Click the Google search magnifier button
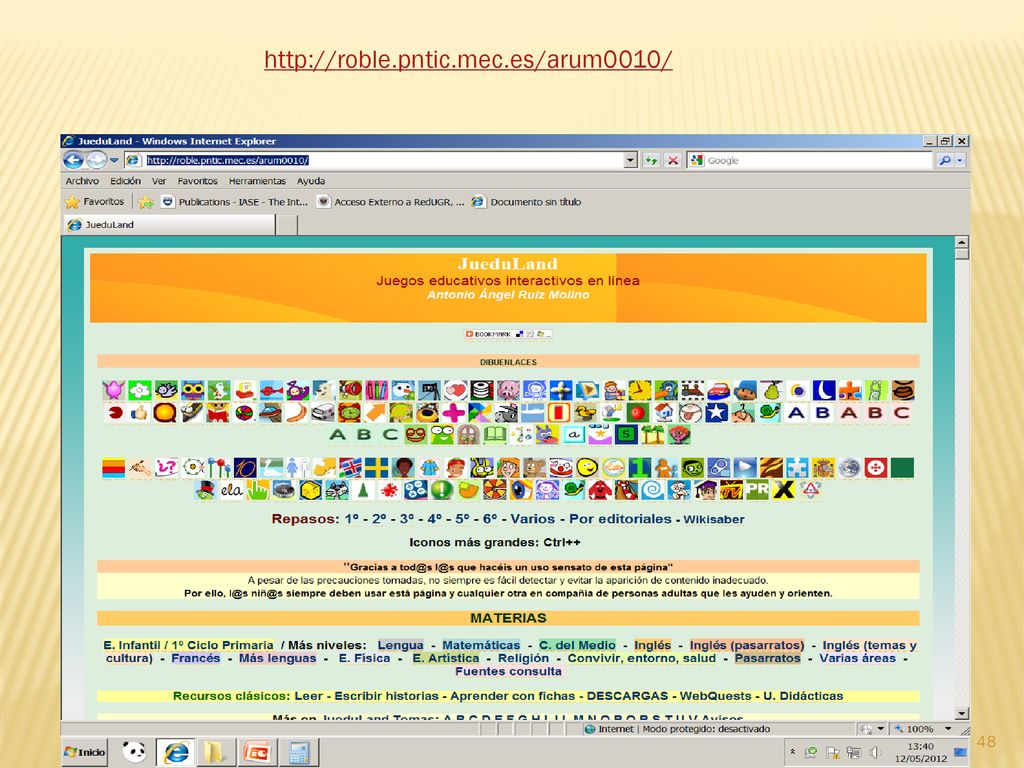1024x768 pixels. coord(944,160)
